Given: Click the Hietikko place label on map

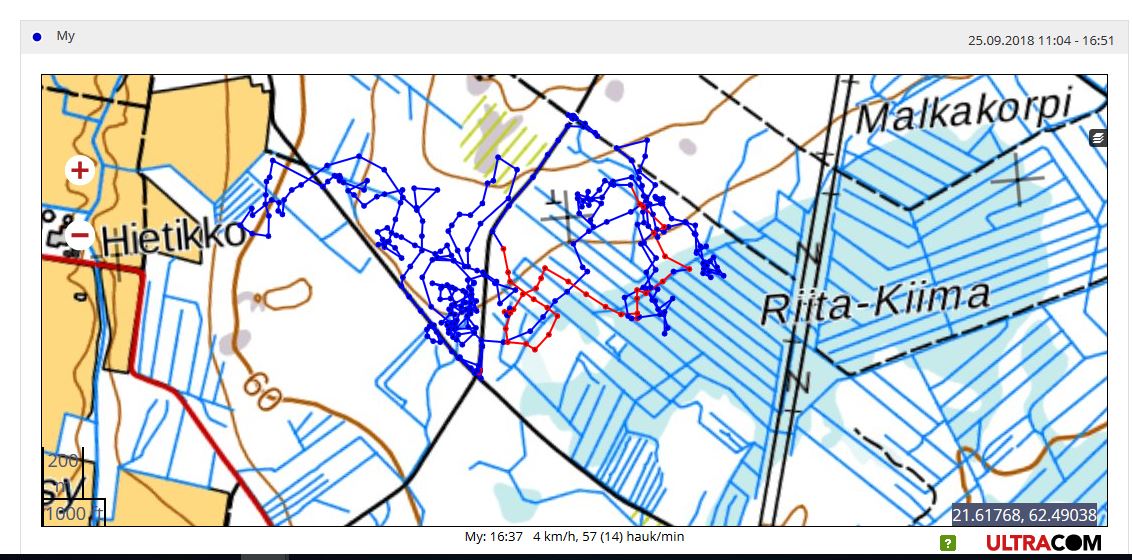Looking at the screenshot, I should tap(172, 237).
